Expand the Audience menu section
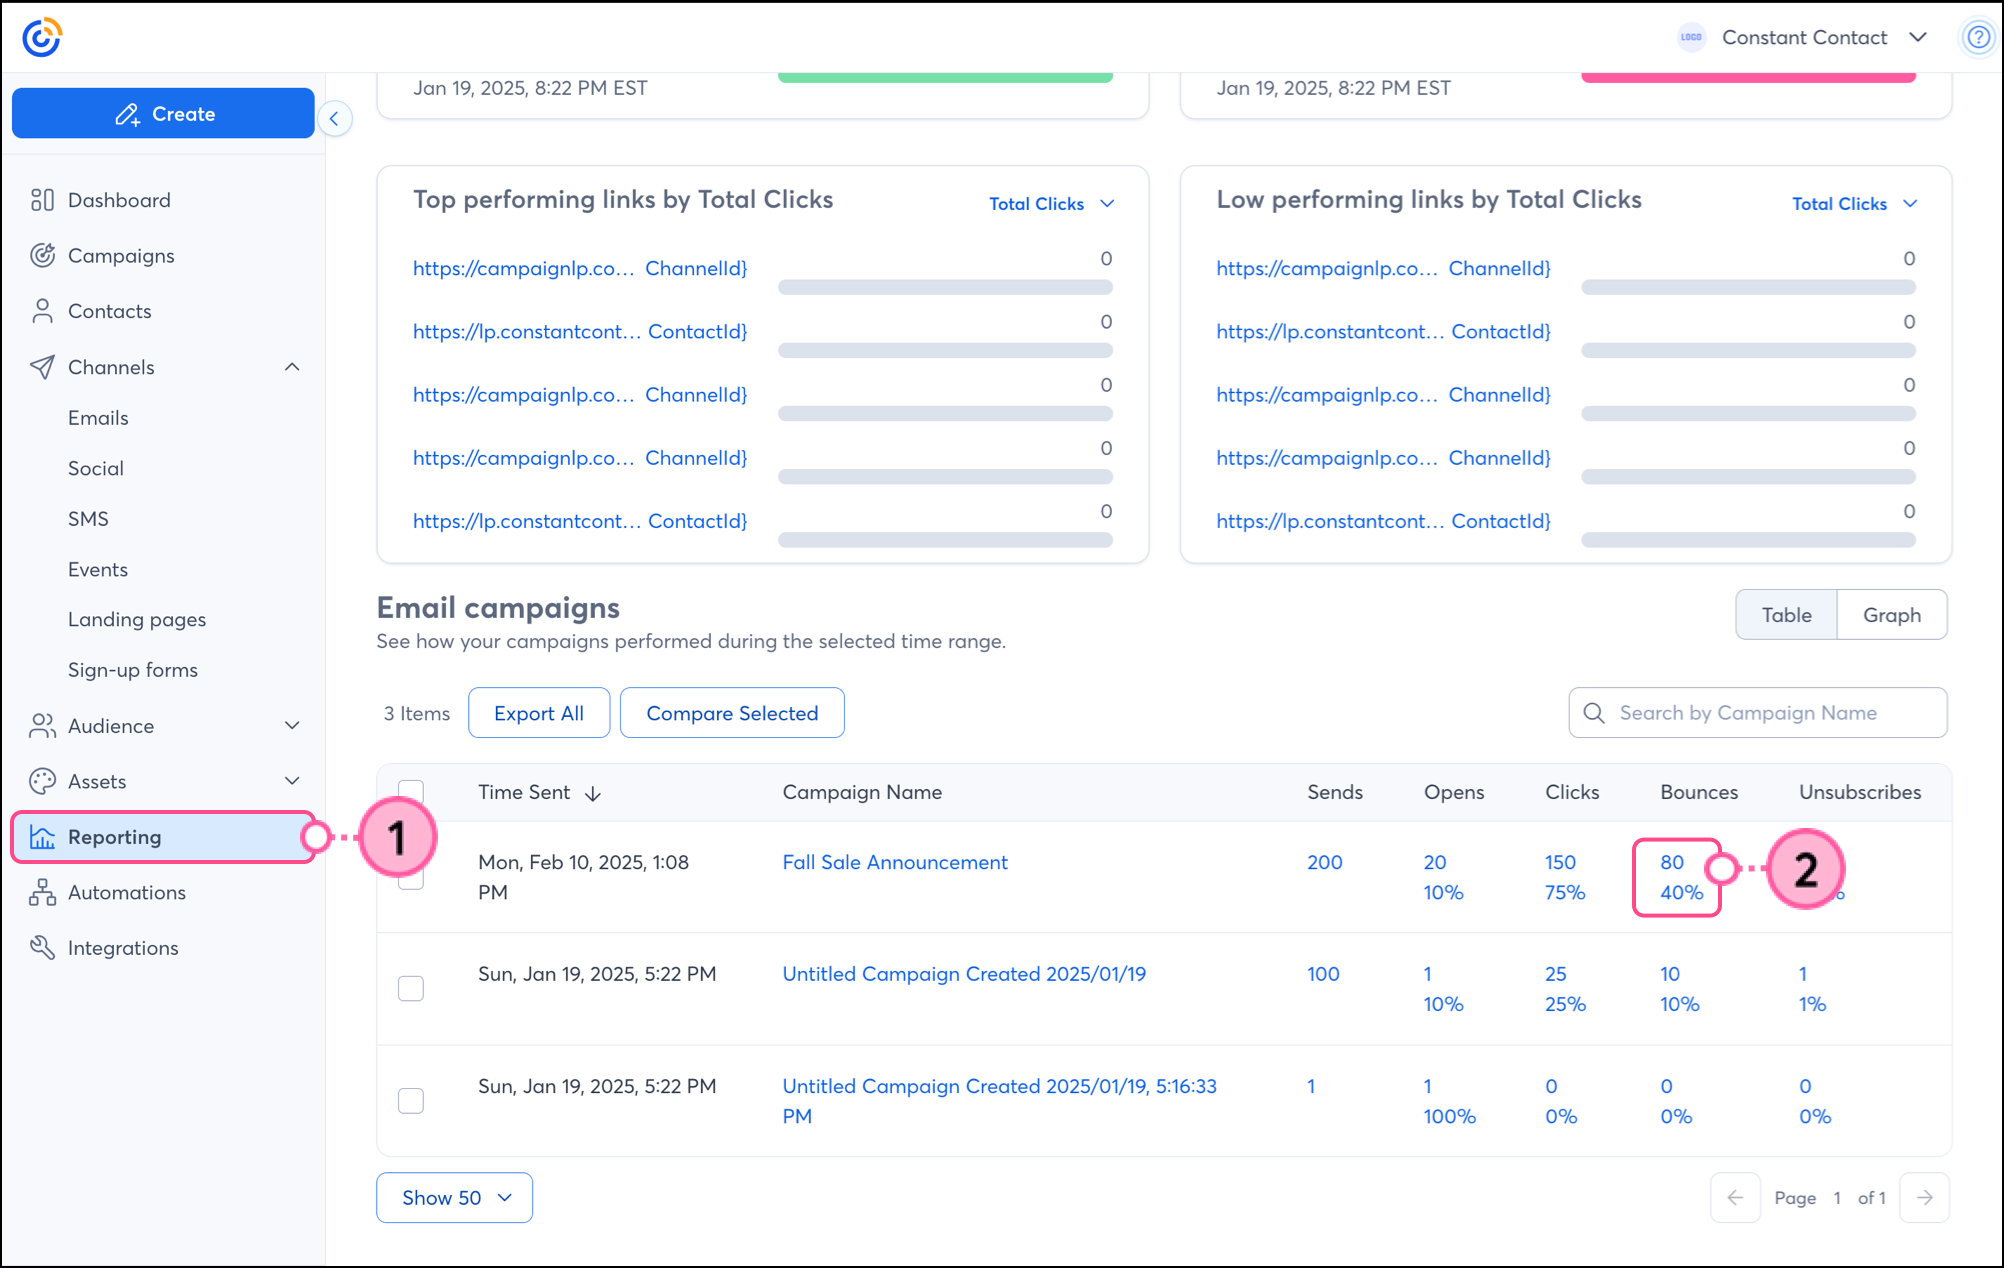 point(292,726)
